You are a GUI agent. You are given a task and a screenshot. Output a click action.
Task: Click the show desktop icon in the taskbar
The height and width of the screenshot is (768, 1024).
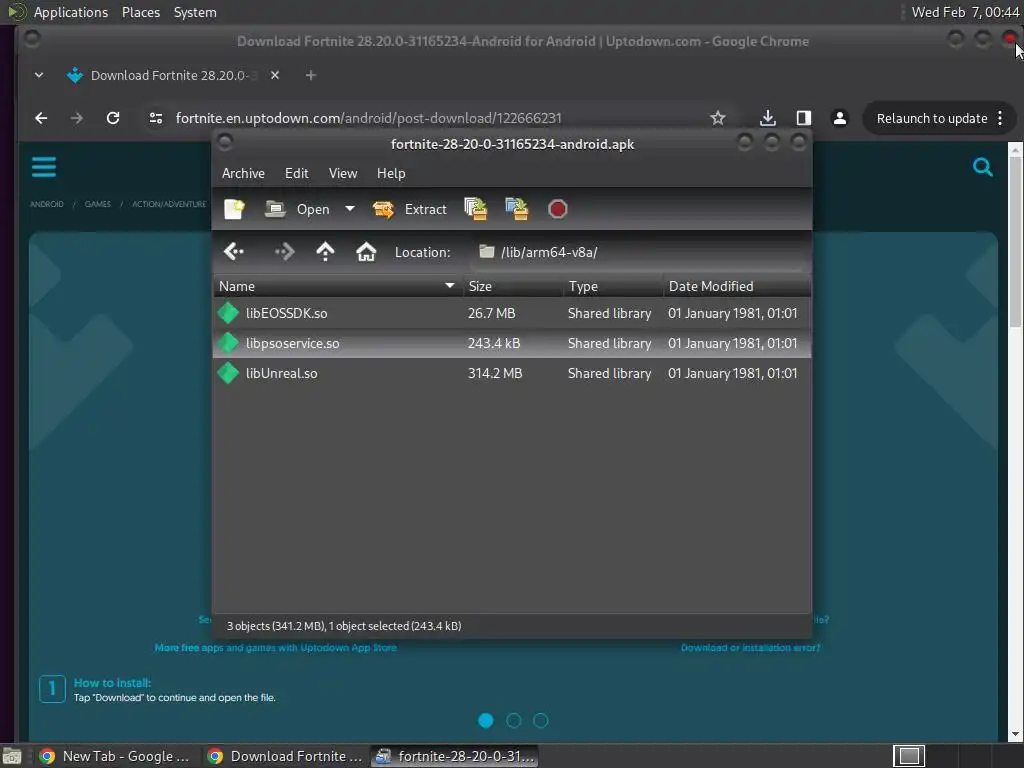click(12, 757)
